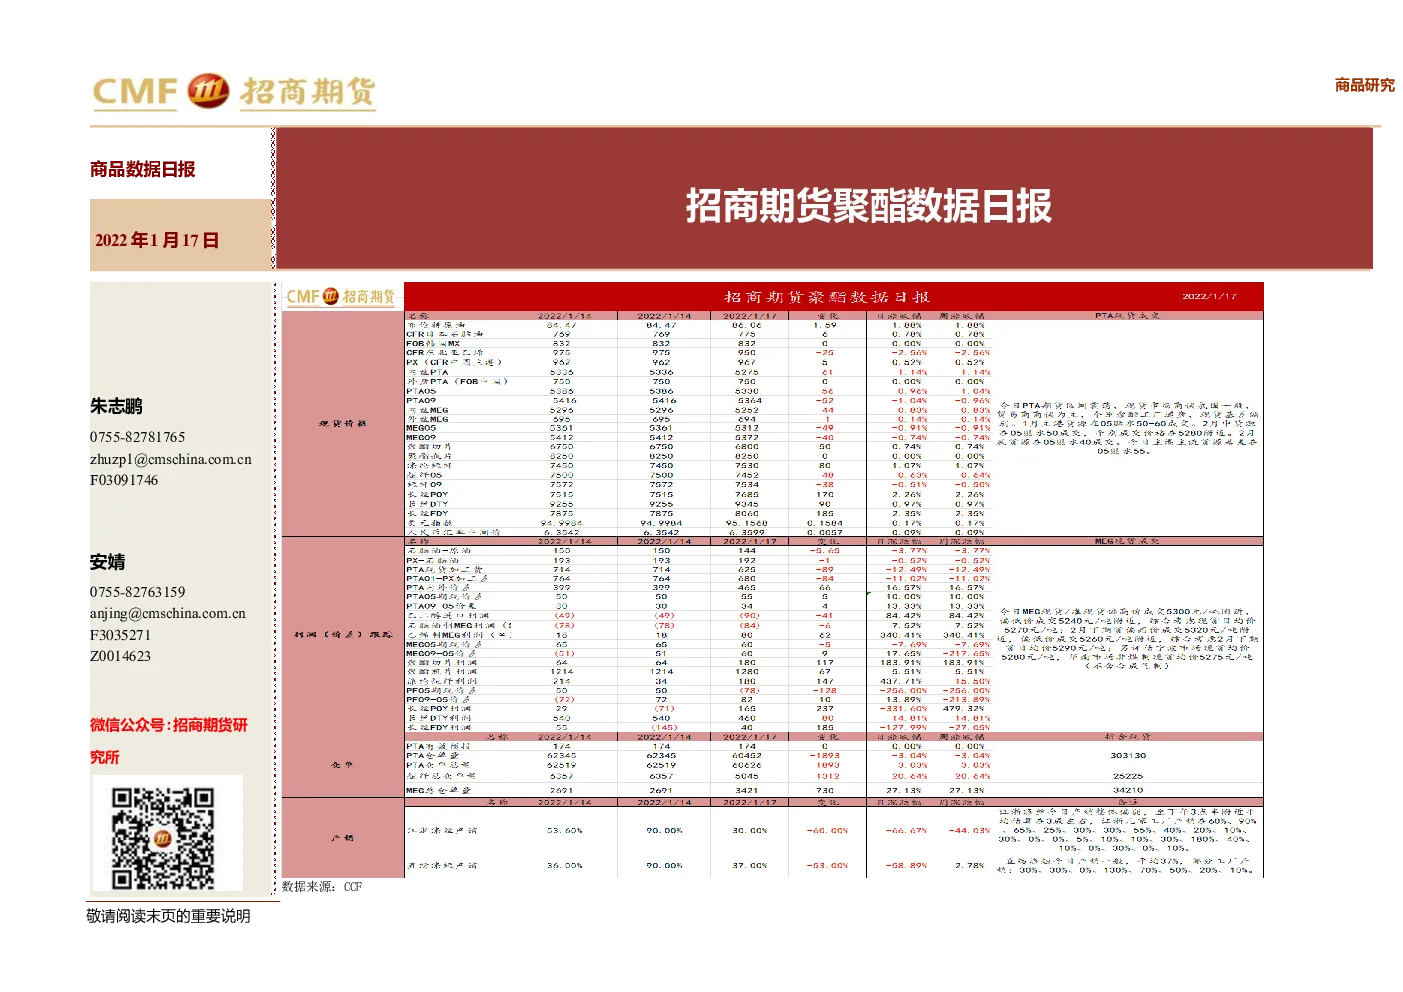Click the 仓单 section label in the table
1403x992 pixels.
tap(342, 765)
